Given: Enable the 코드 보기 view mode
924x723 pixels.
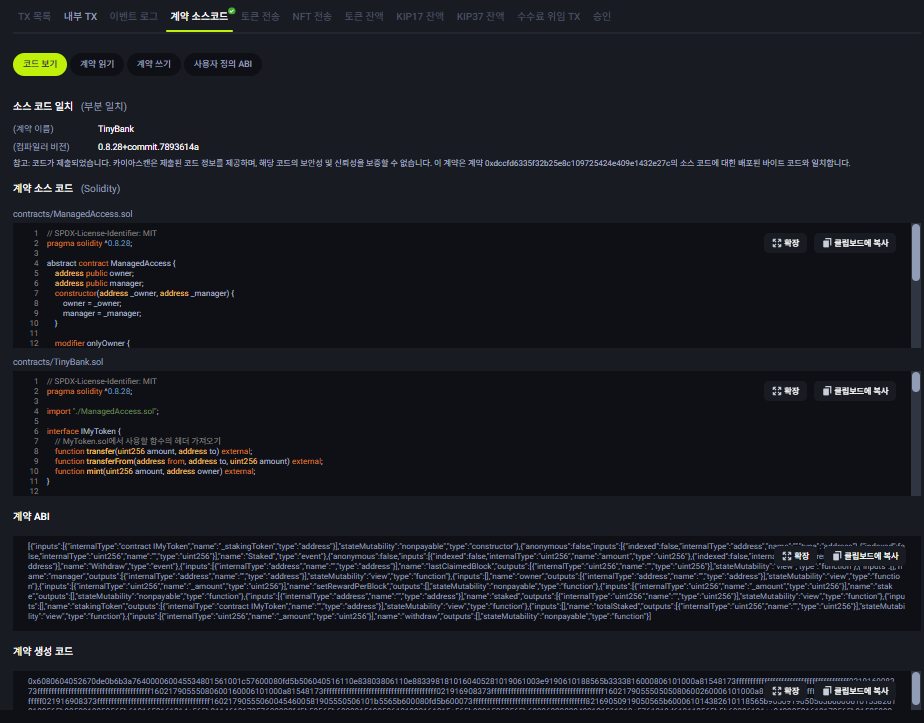Looking at the screenshot, I should pos(40,64).
